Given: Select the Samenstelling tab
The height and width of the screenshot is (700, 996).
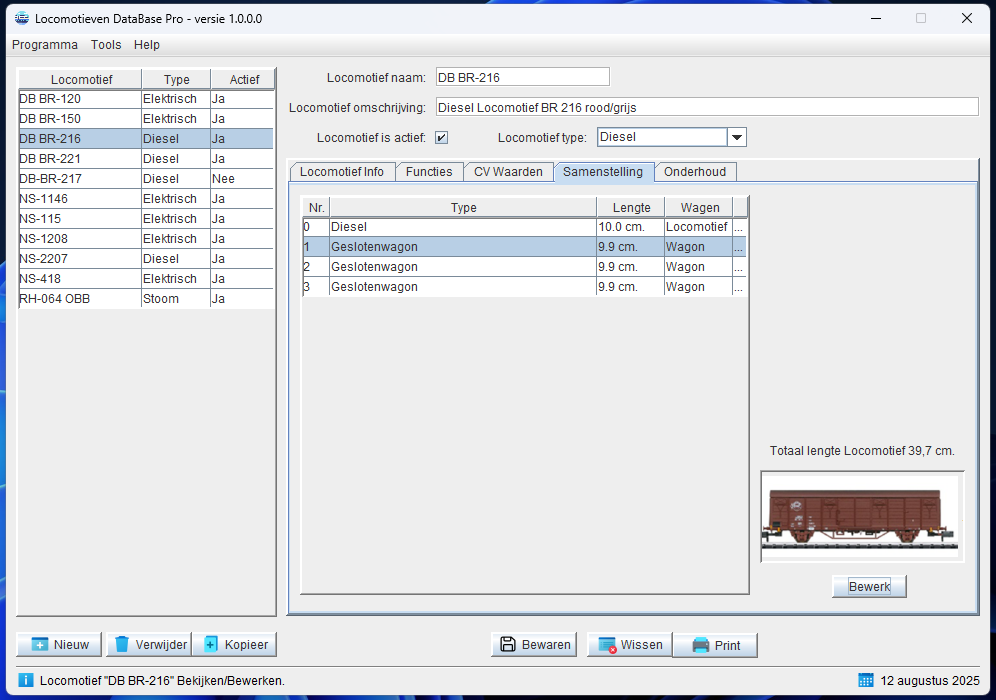Looking at the screenshot, I should click(603, 172).
